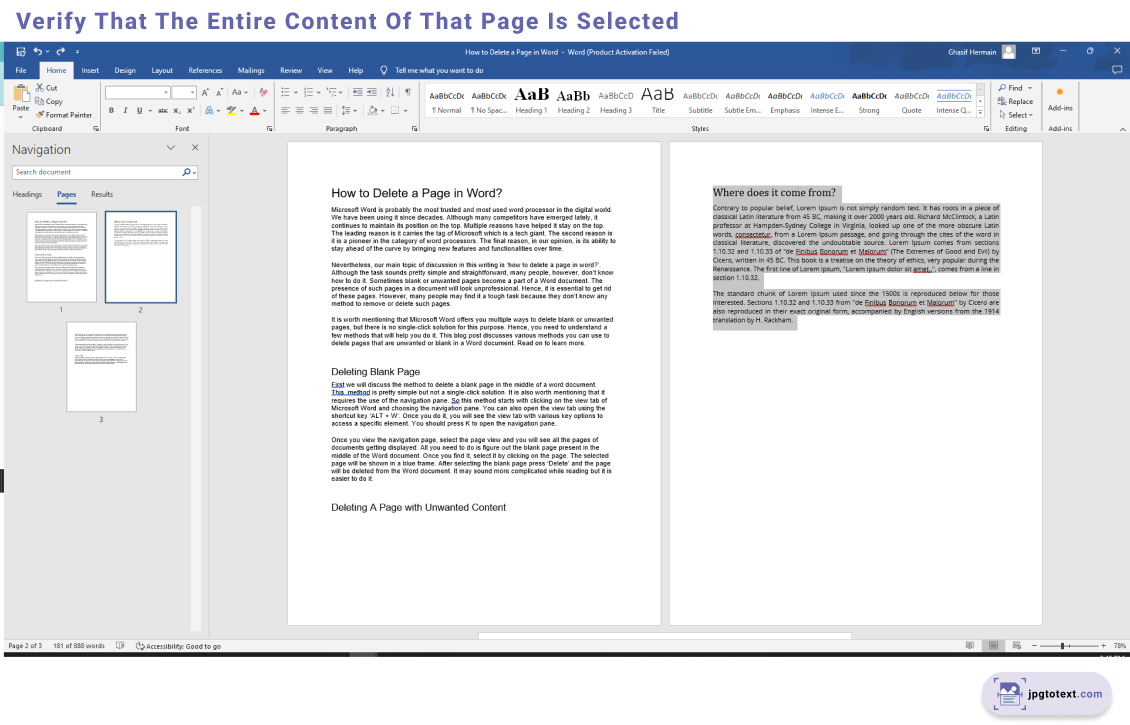Switch to Print Layout view
Image resolution: width=1130 pixels, height=725 pixels.
993,646
